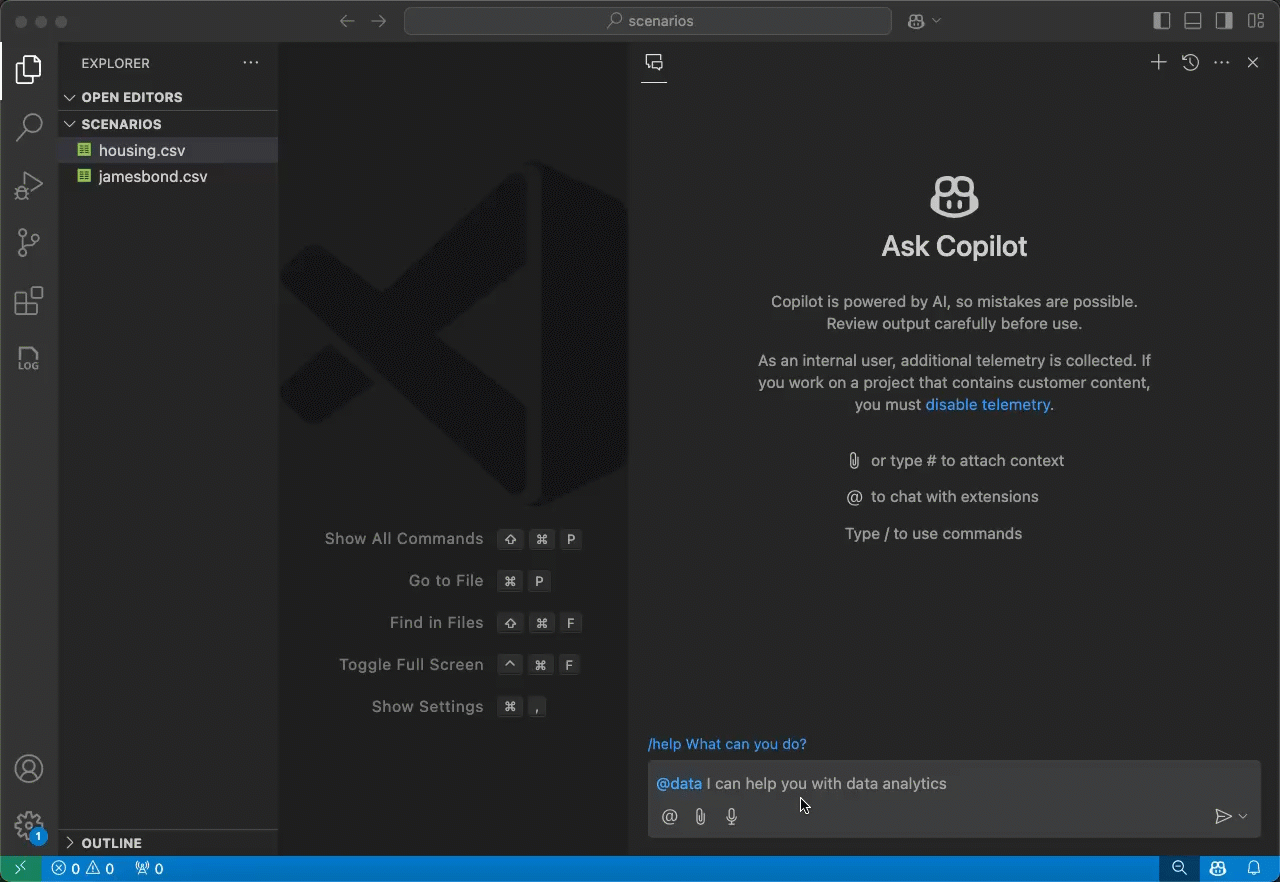The image size is (1280, 882).
Task: Click the @ chat participants icon
Action: 670,817
